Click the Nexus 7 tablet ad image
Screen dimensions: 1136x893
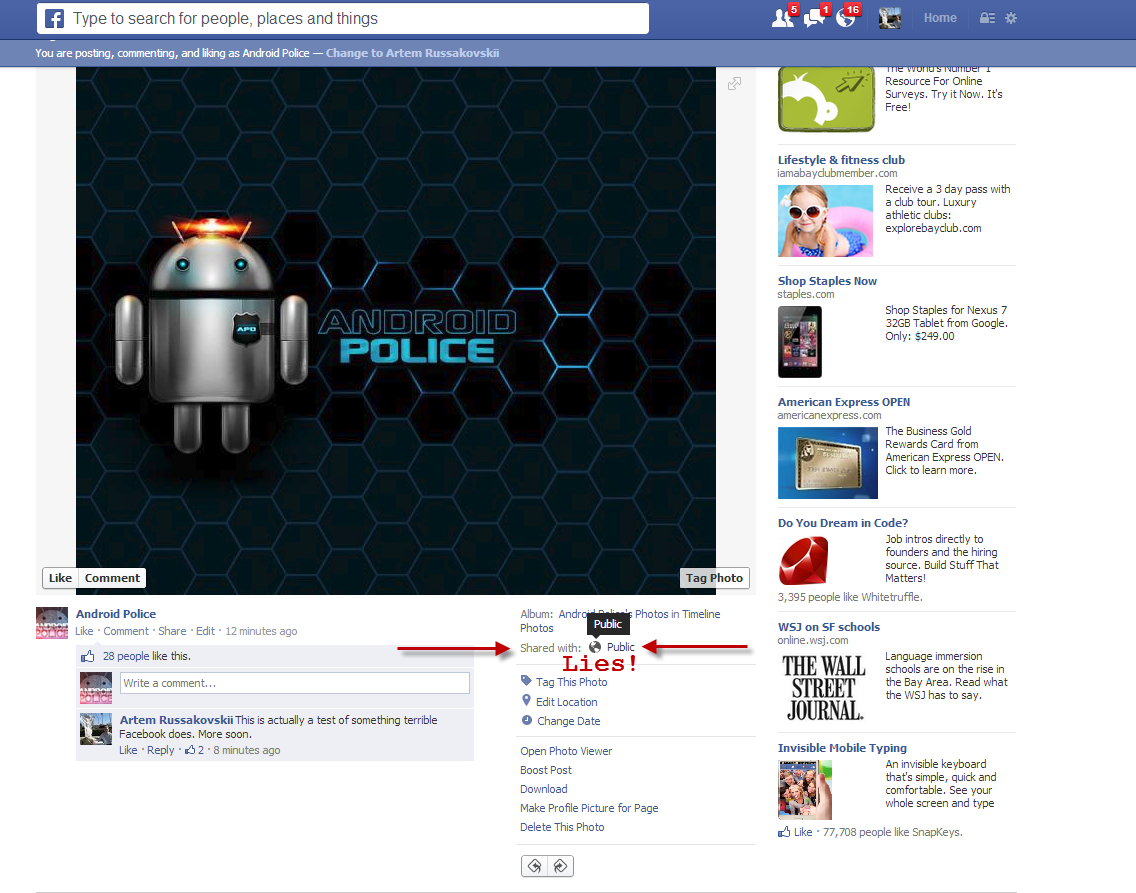click(x=800, y=342)
